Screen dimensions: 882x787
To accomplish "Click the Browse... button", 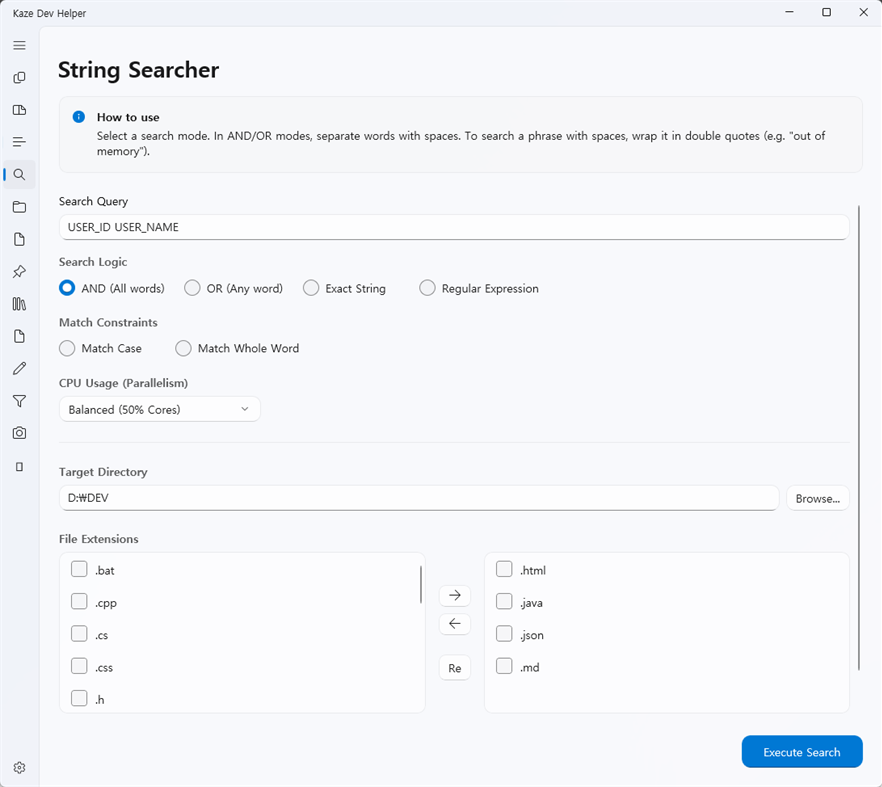I will tap(817, 498).
